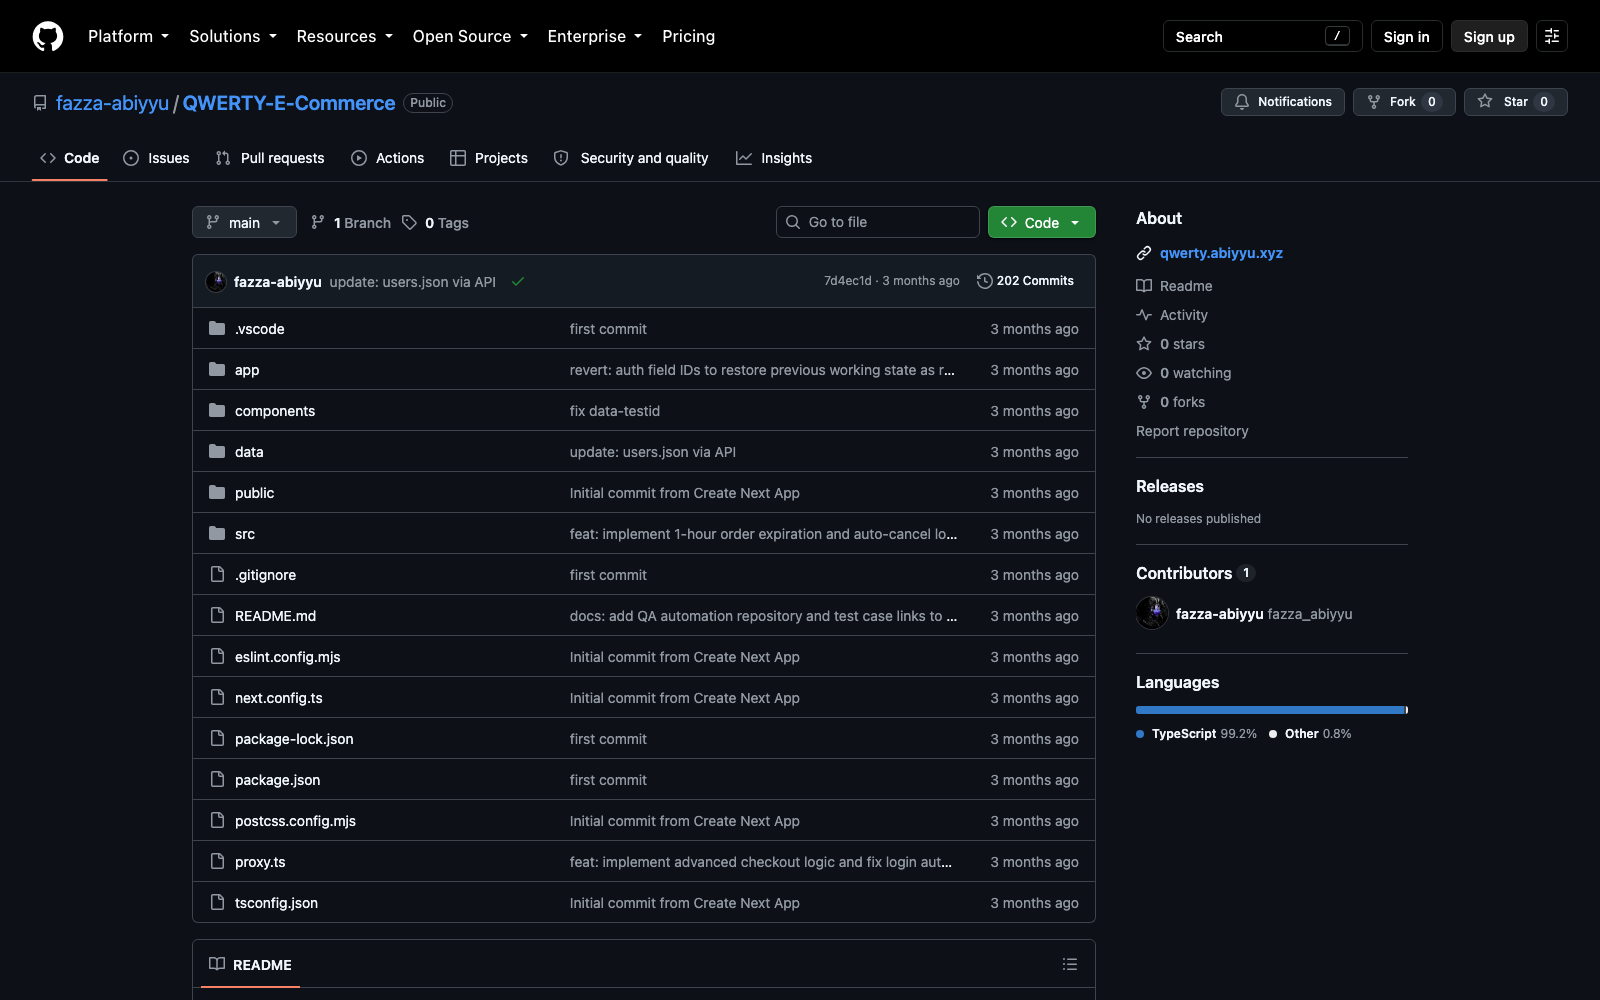
Task: Switch to the Actions tab
Action: pyautogui.click(x=388, y=158)
